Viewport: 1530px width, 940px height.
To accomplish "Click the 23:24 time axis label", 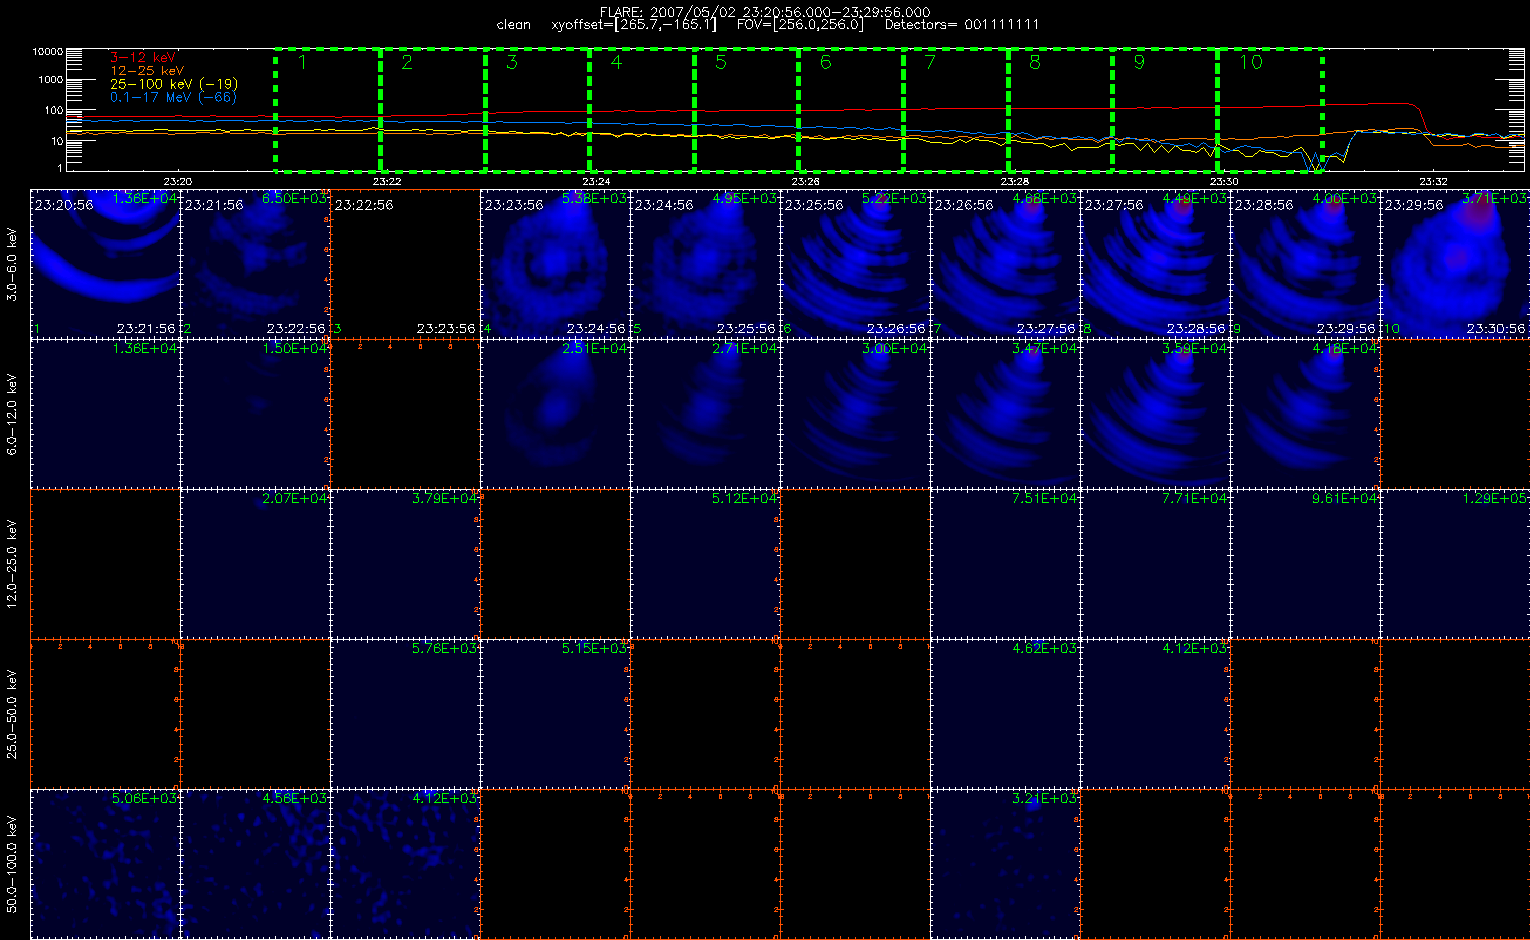I will click(595, 181).
